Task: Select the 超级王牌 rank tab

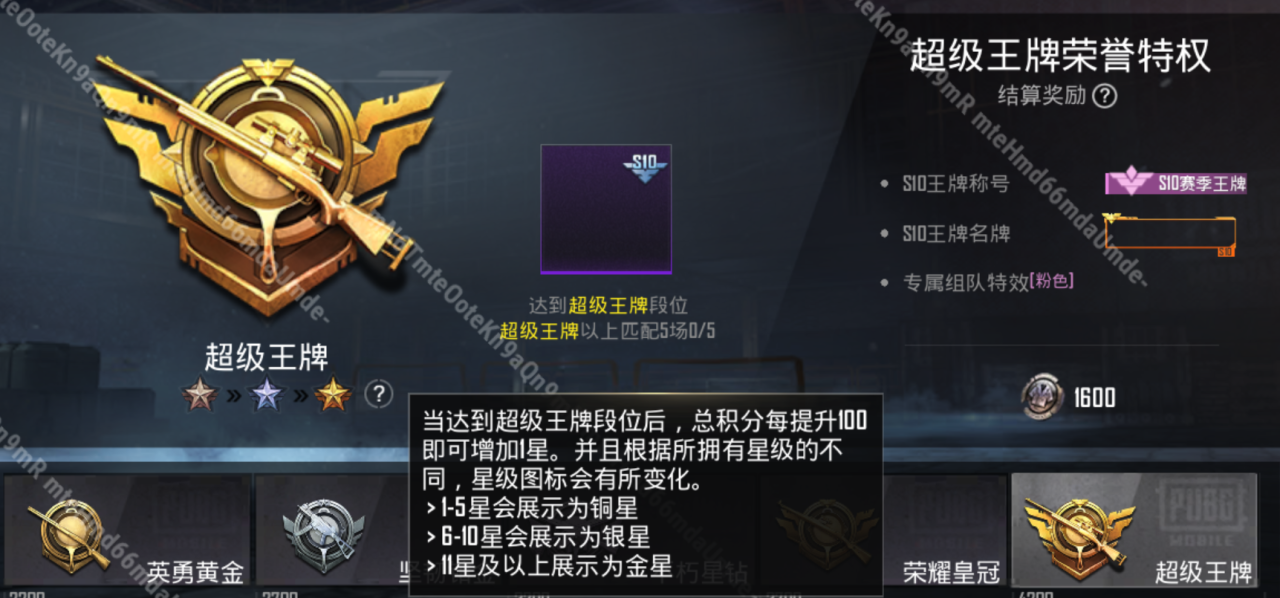Action: [x=1134, y=532]
